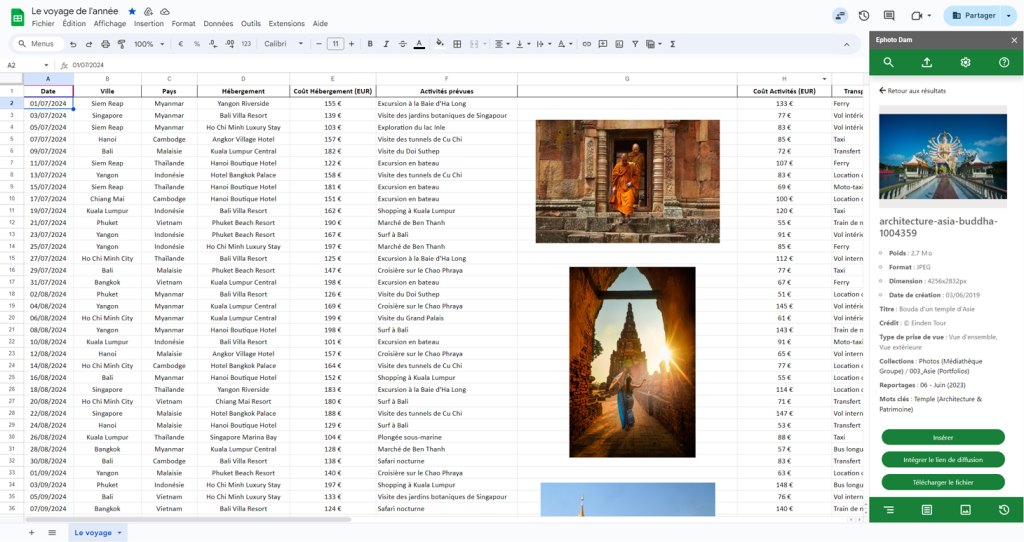Open the functions sigma menu

point(672,44)
